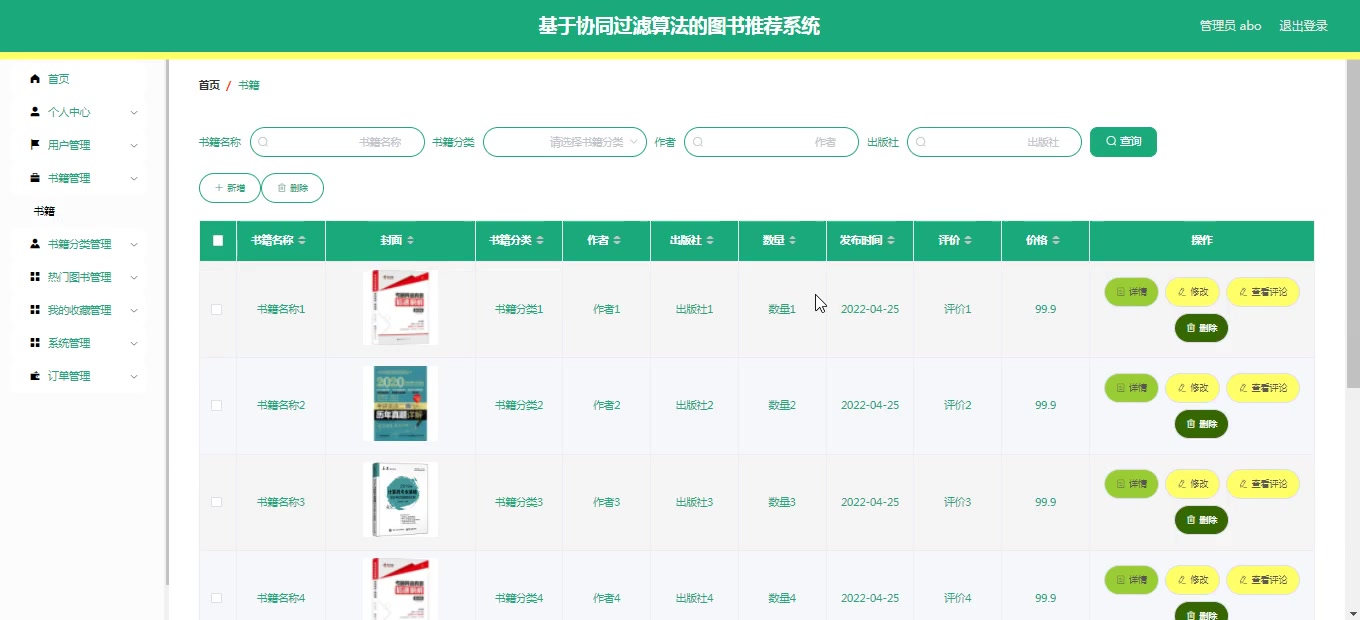Click the chart icon next to 订单管理
The height and width of the screenshot is (620, 1360).
coord(33,375)
